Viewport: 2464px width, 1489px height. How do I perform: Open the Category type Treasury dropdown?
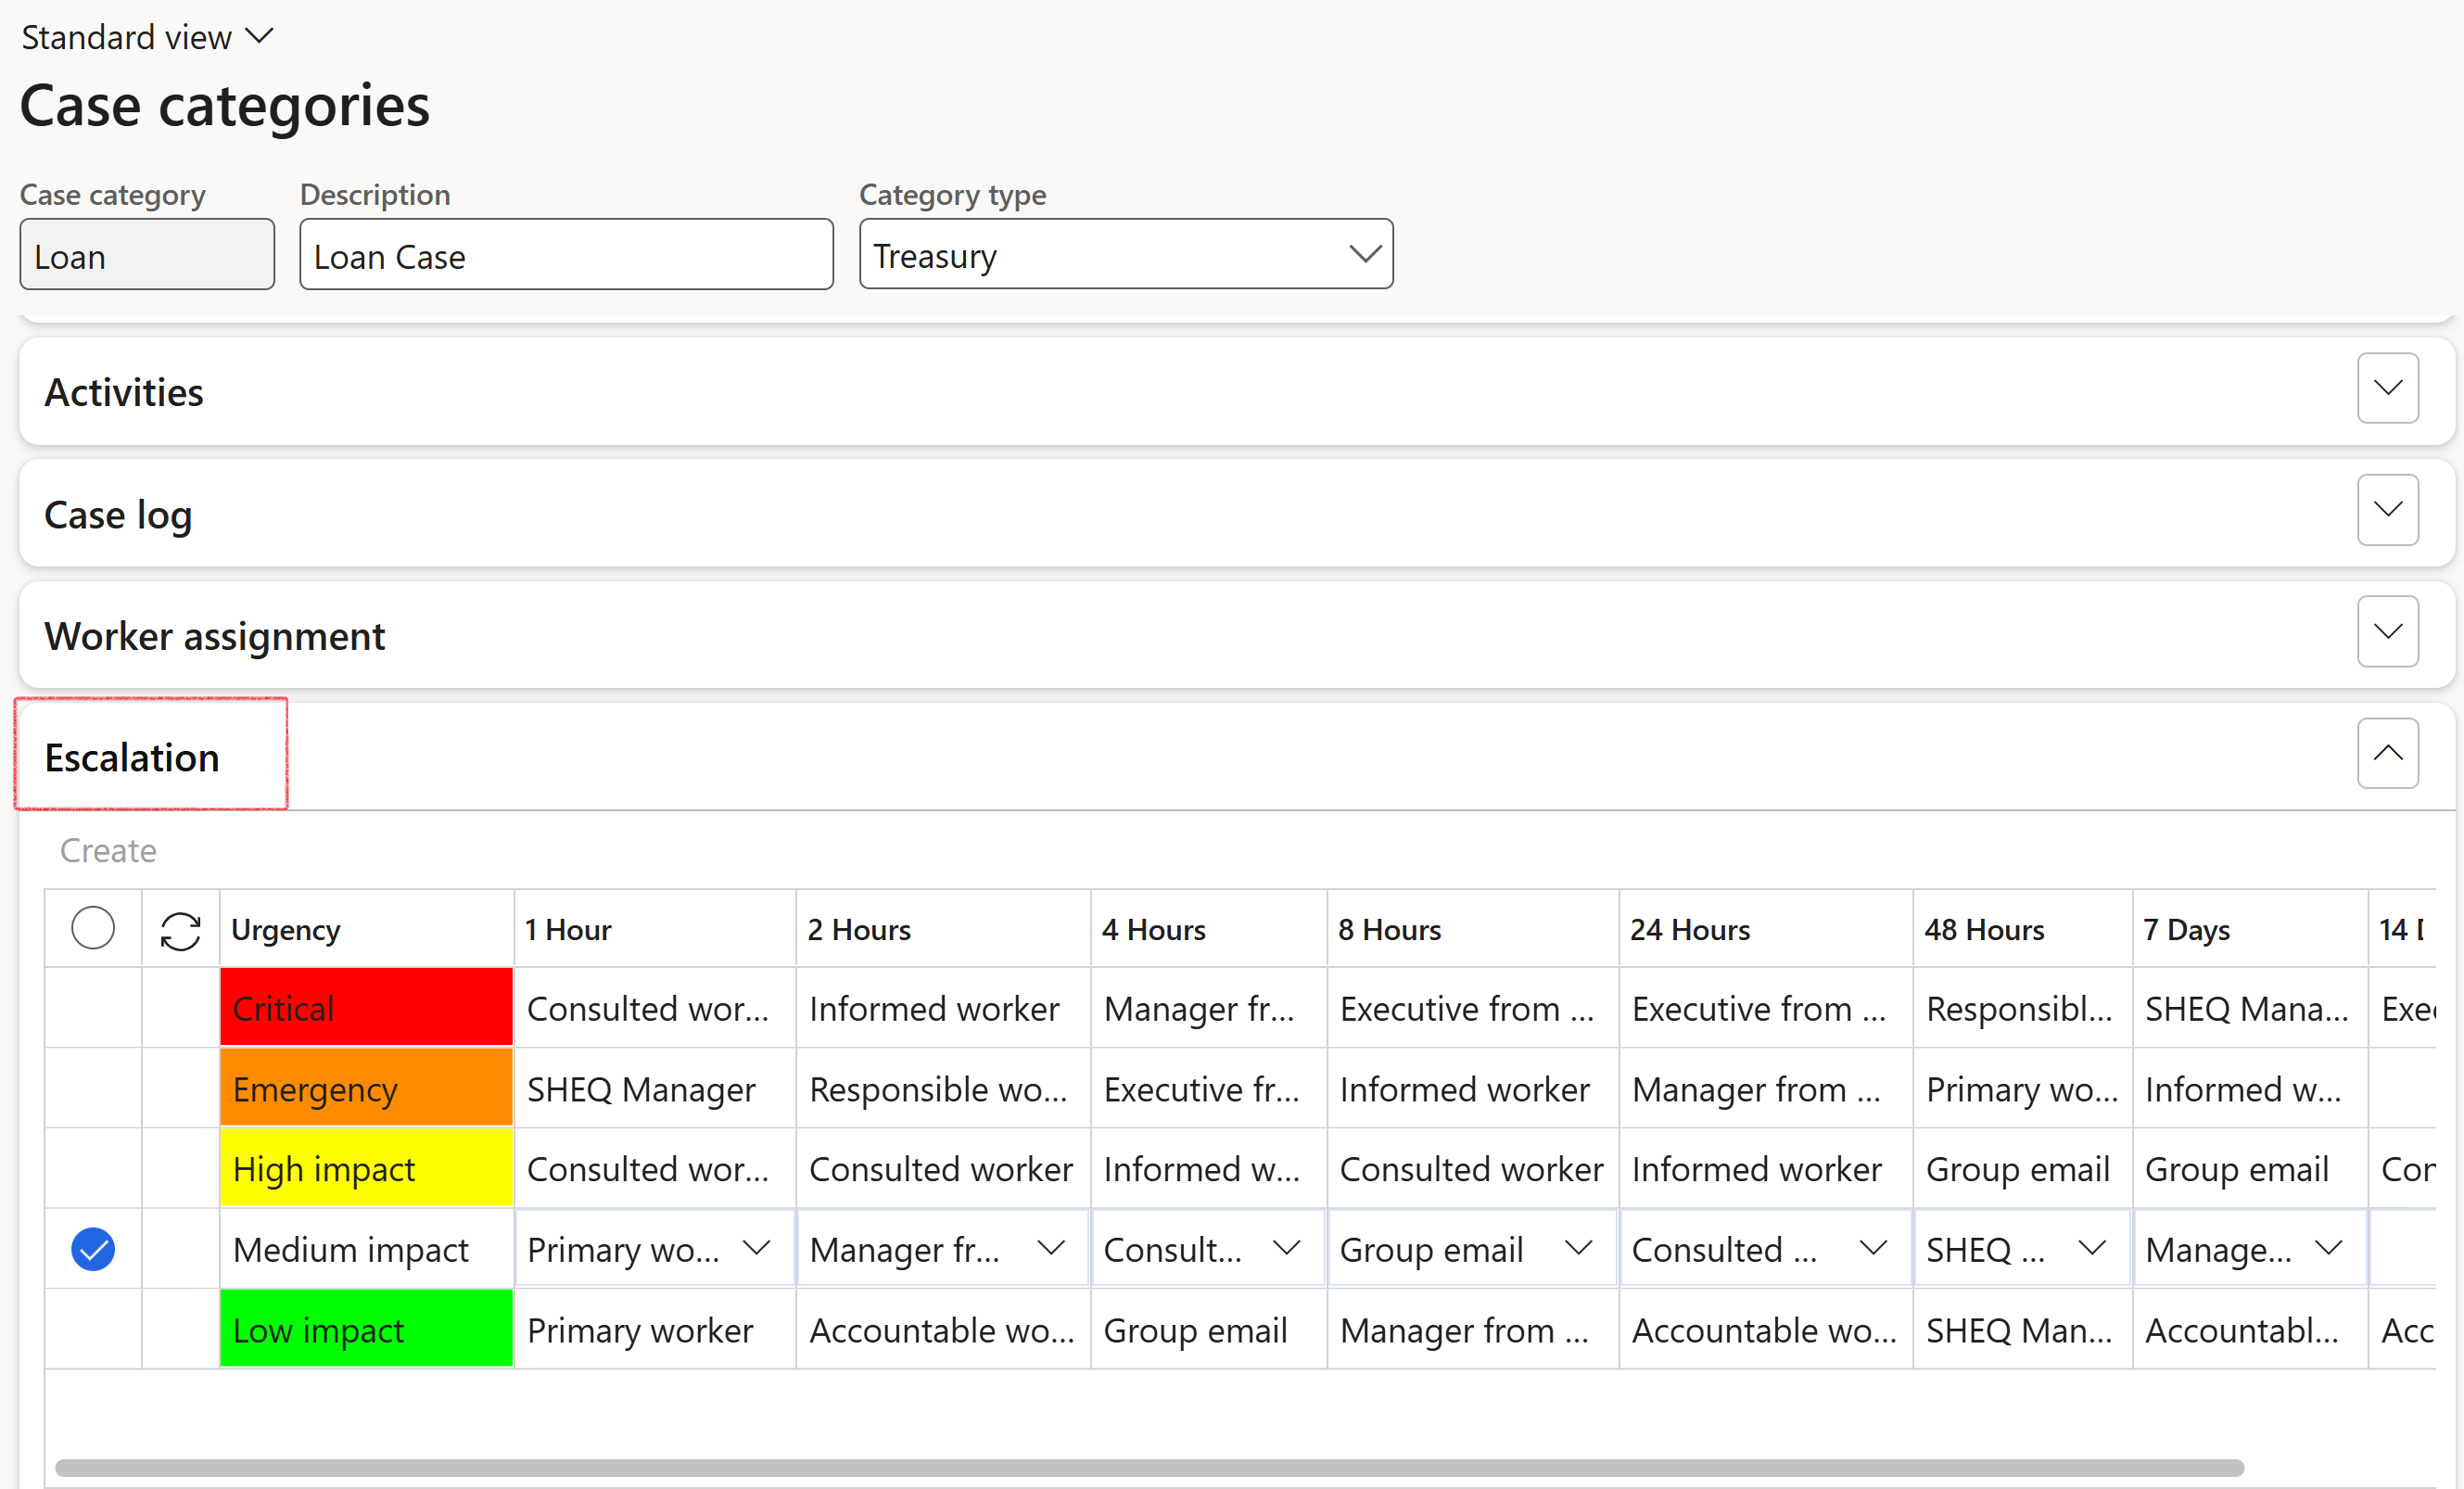(1364, 255)
